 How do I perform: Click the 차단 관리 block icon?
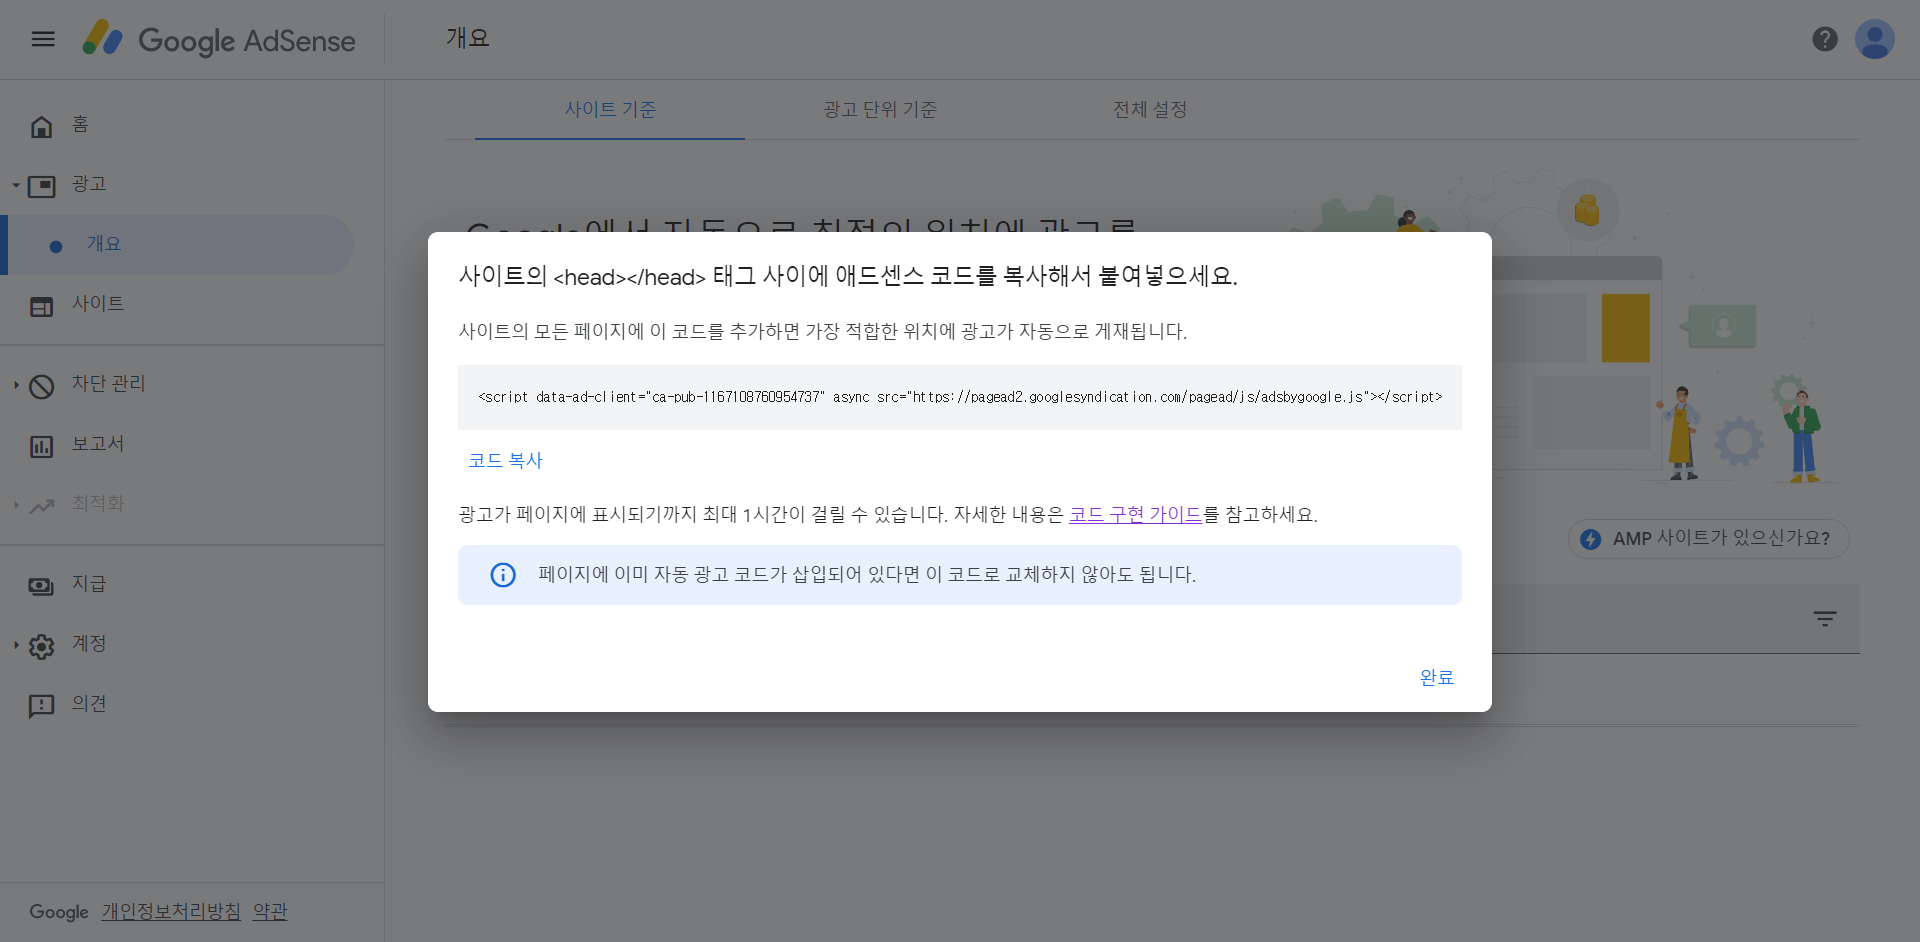pyautogui.click(x=41, y=386)
